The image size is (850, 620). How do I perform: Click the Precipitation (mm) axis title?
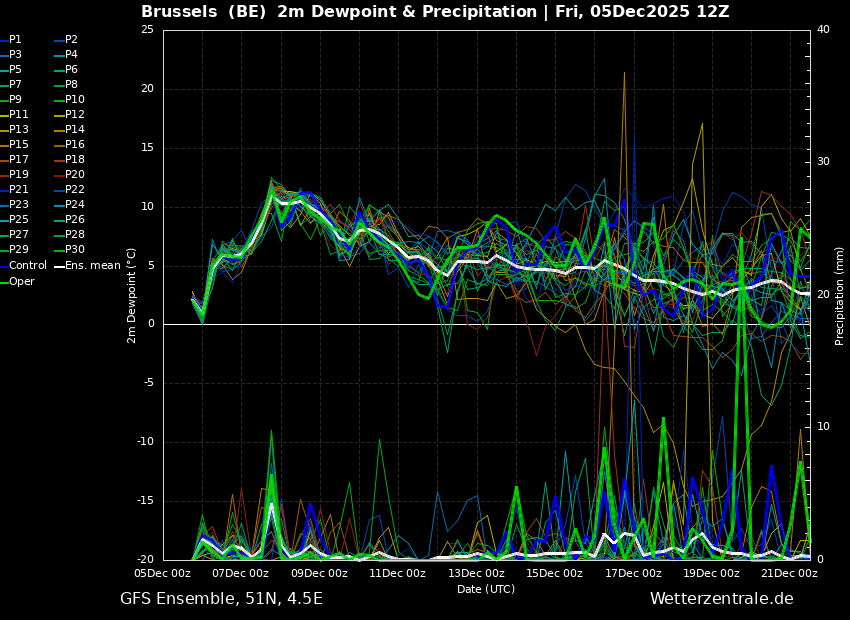tap(840, 295)
